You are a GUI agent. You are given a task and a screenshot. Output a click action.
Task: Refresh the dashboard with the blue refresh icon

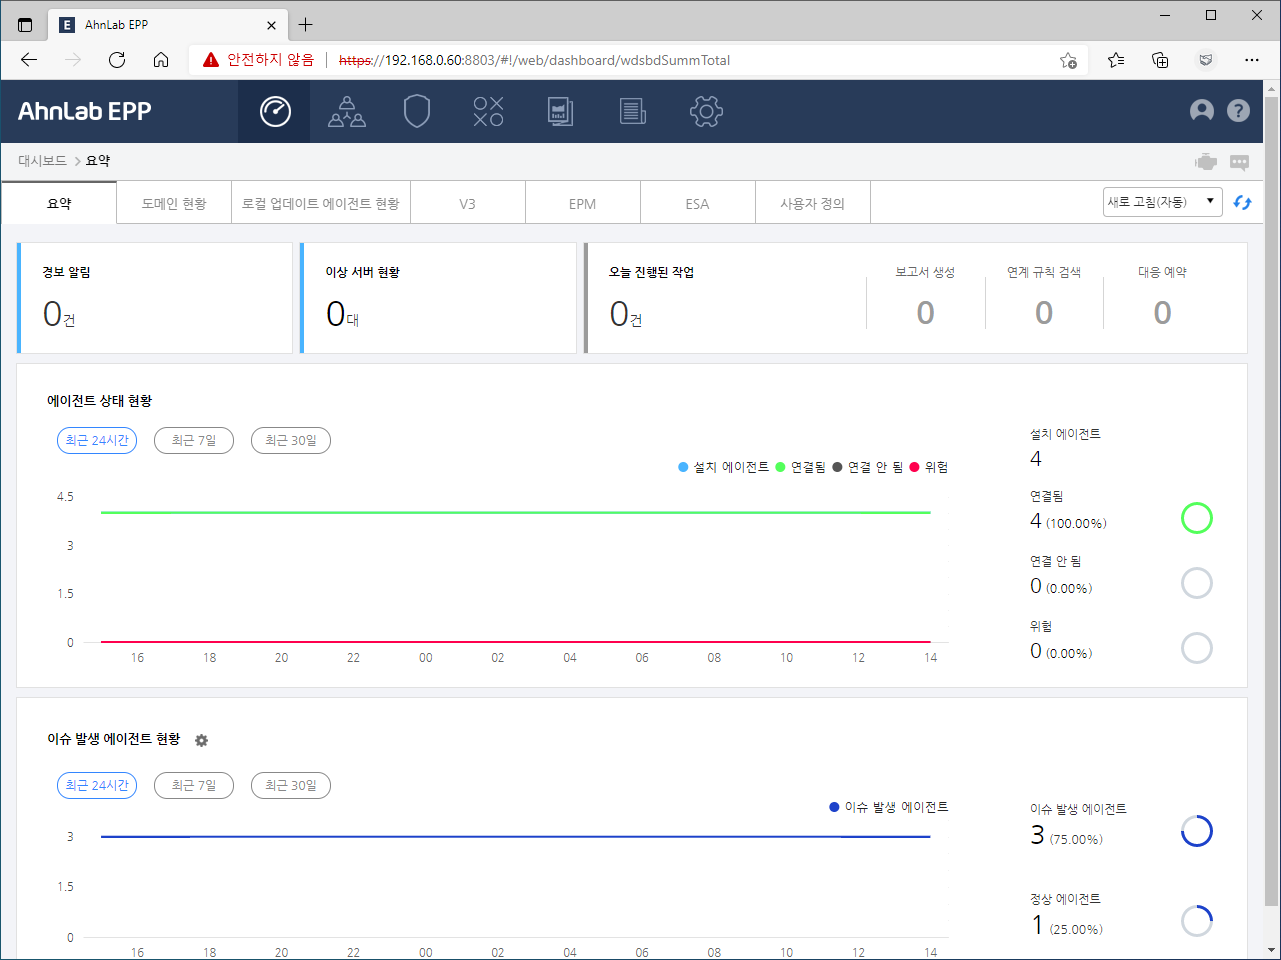(1242, 201)
